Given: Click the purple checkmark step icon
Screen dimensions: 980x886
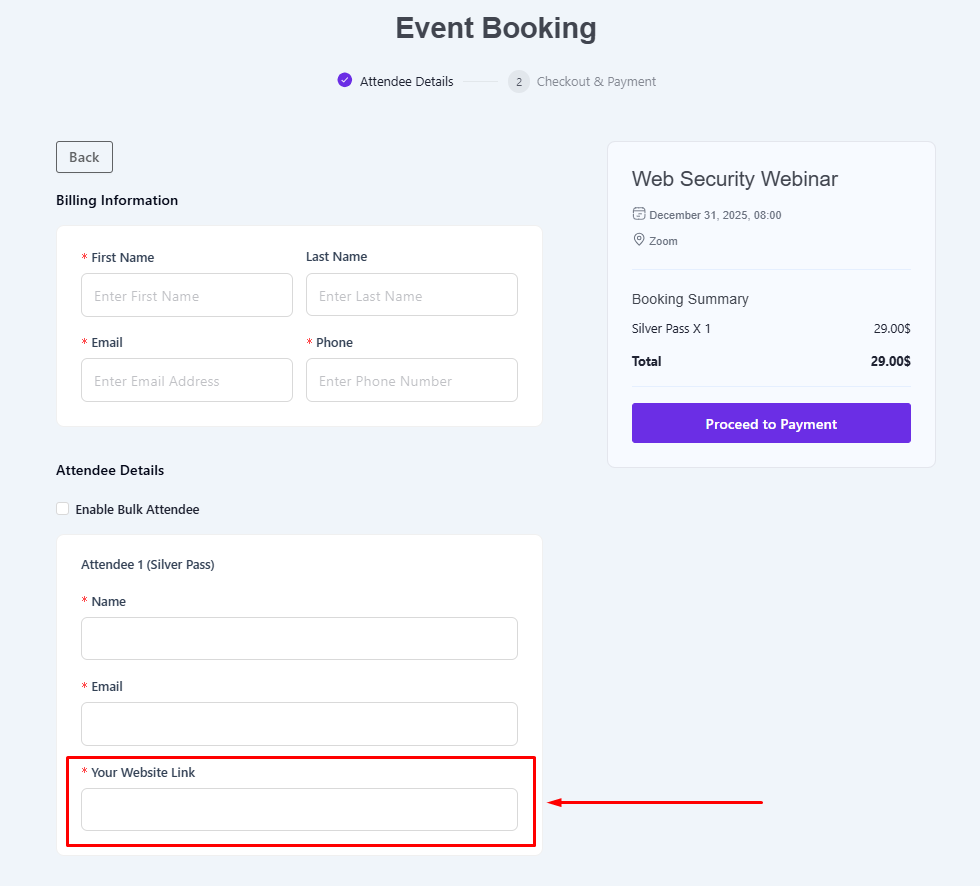Looking at the screenshot, I should pos(345,81).
